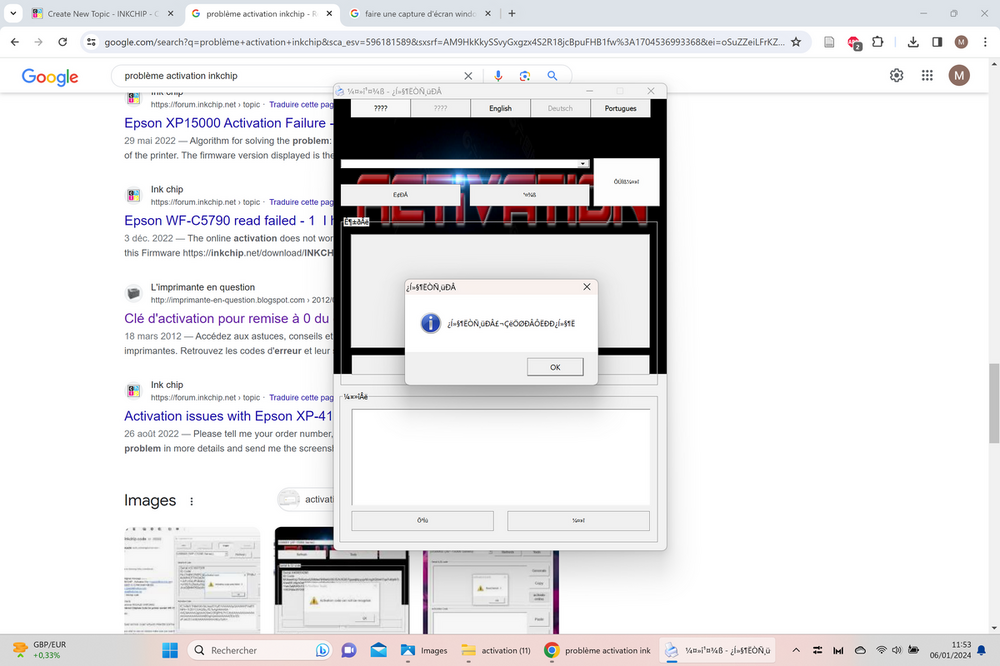
Task: Show hidden system tray icons
Action: pyautogui.click(x=795, y=650)
